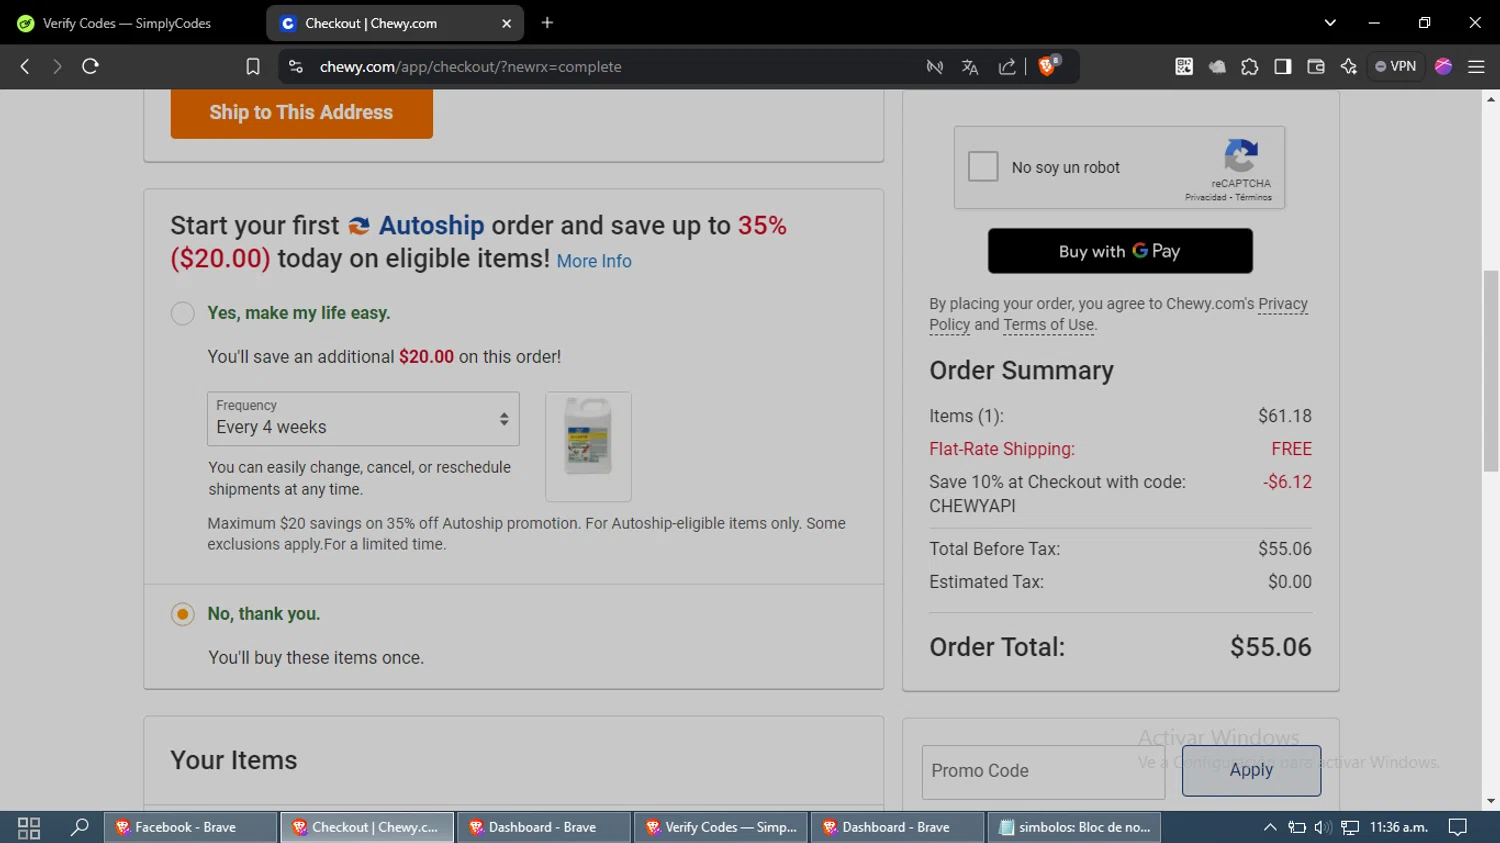
Task: Click the muted/crossed icon in the address bar
Action: pyautogui.click(x=935, y=67)
